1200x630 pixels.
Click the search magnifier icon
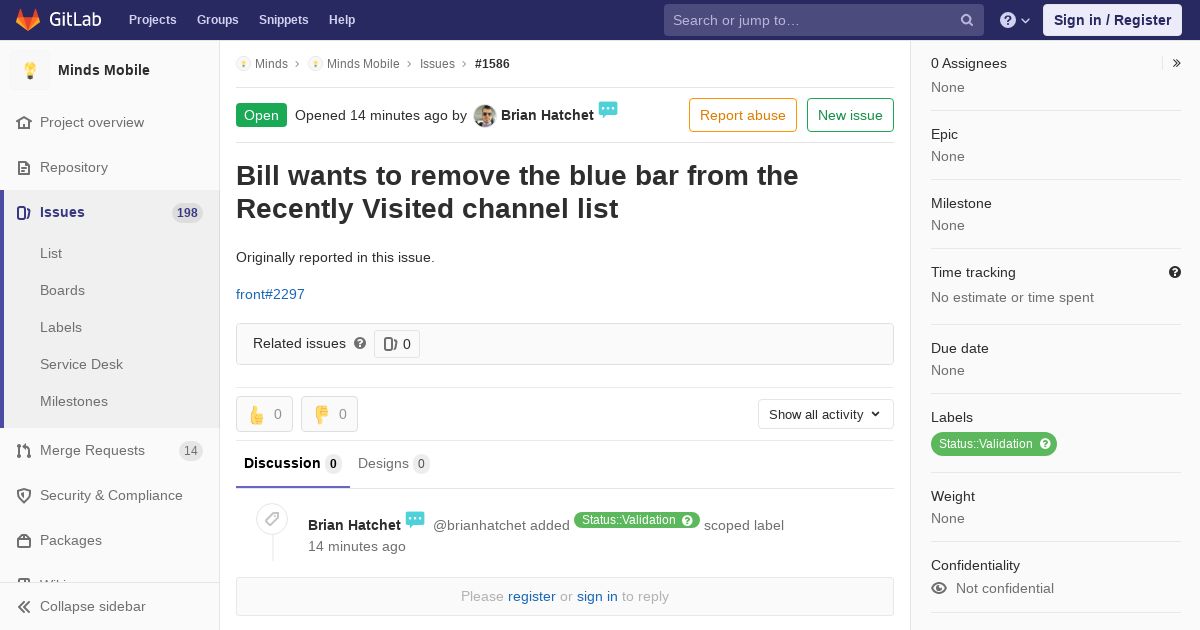coord(967,20)
